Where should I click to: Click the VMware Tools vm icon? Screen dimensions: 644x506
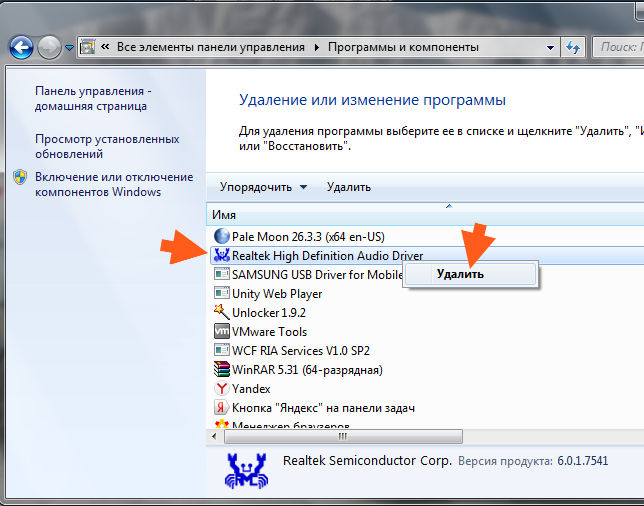pos(222,331)
